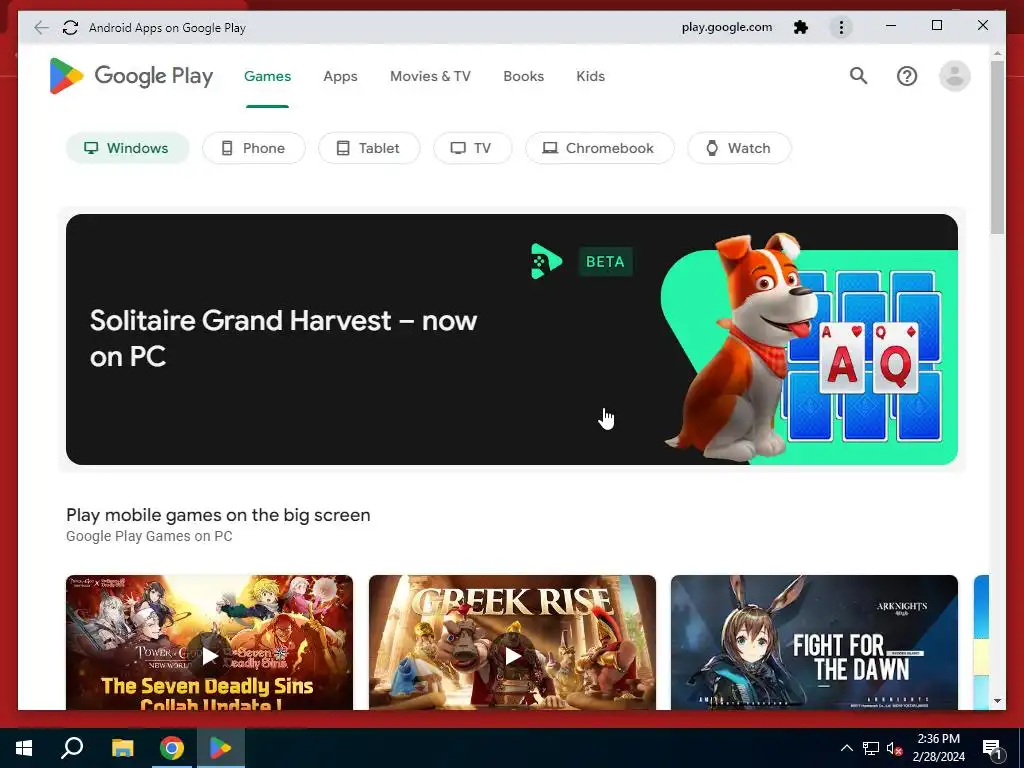Open the three-dot app menu
Screen dimensions: 1024x768
[x=841, y=27]
